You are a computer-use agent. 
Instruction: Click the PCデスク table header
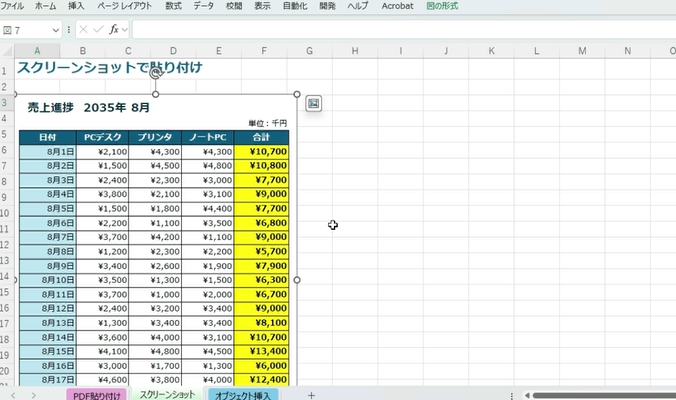pyautogui.click(x=103, y=137)
